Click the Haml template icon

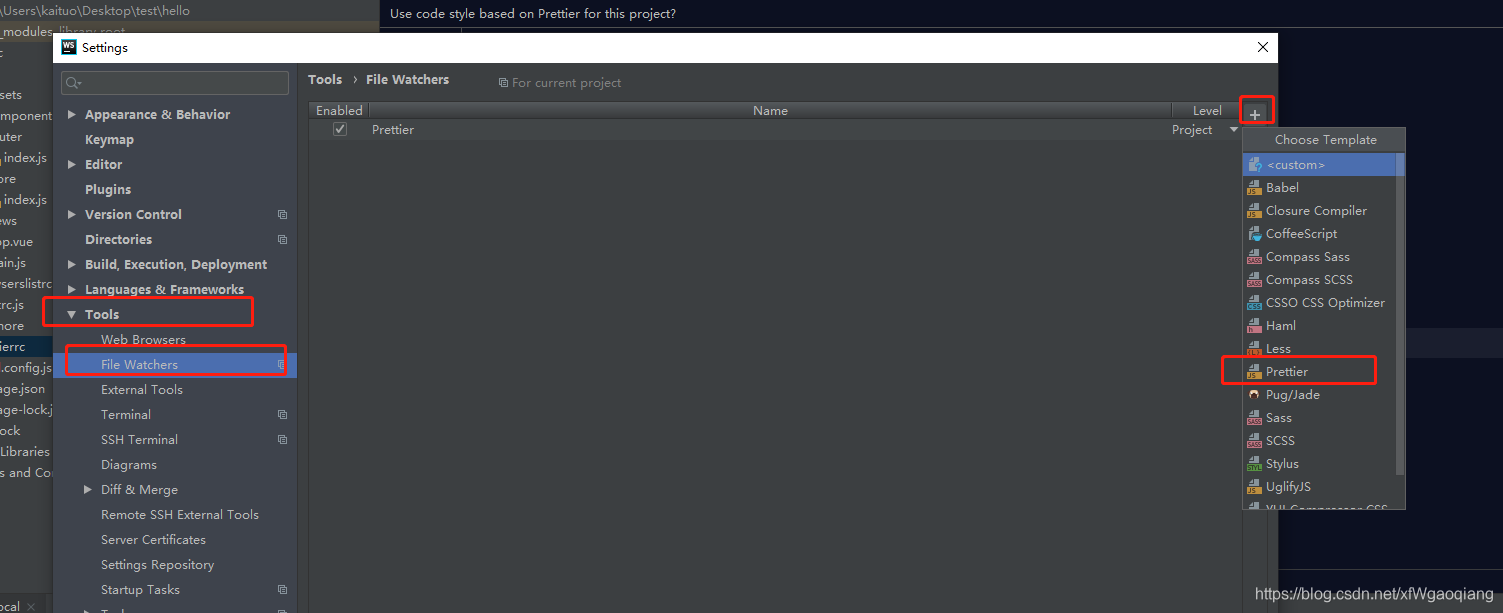point(1254,325)
